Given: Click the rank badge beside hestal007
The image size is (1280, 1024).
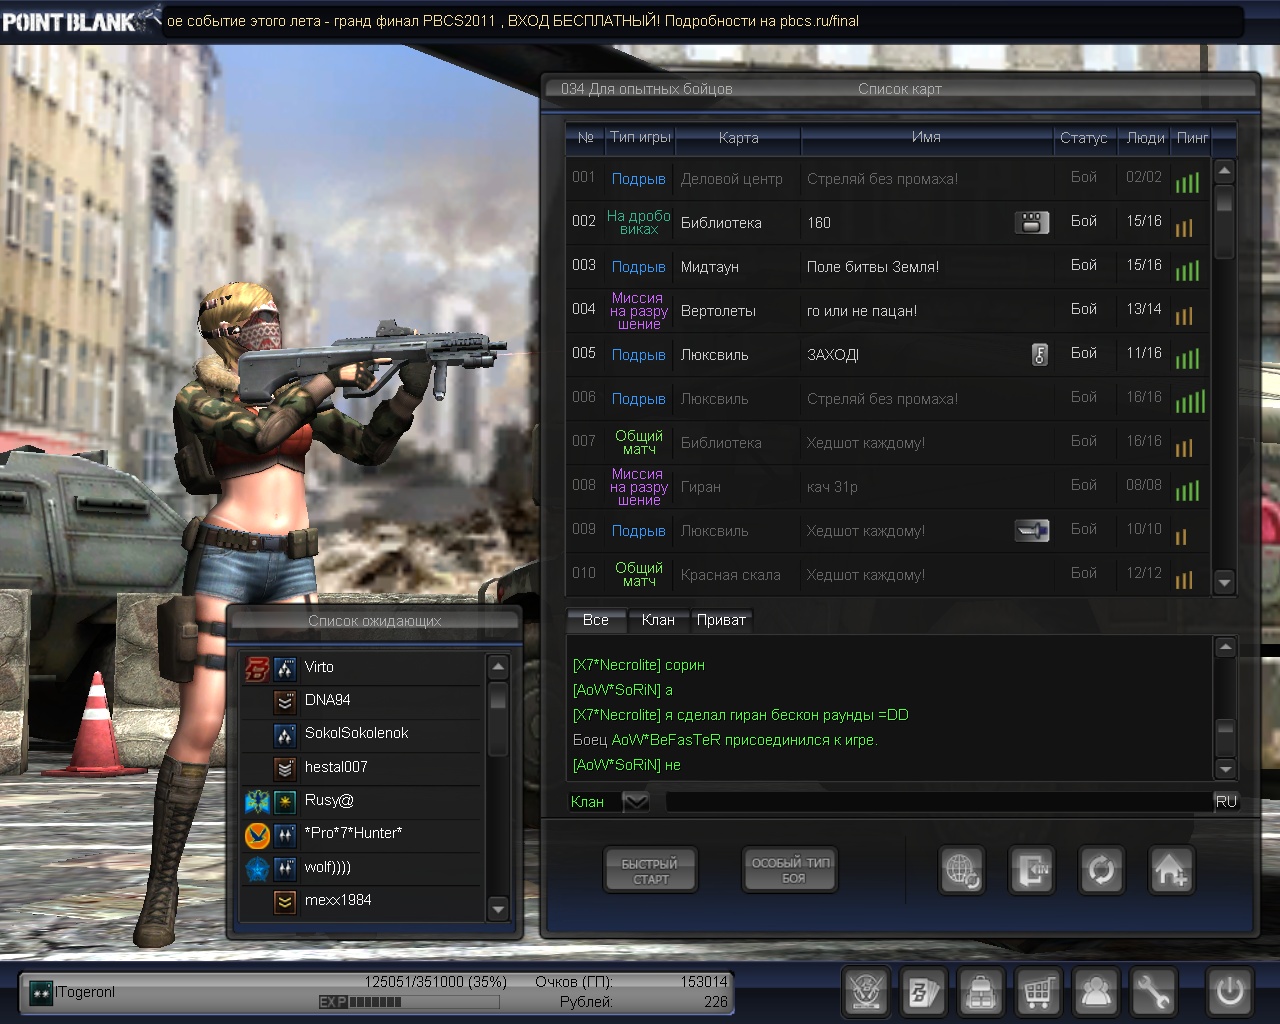Looking at the screenshot, I should pos(285,768).
